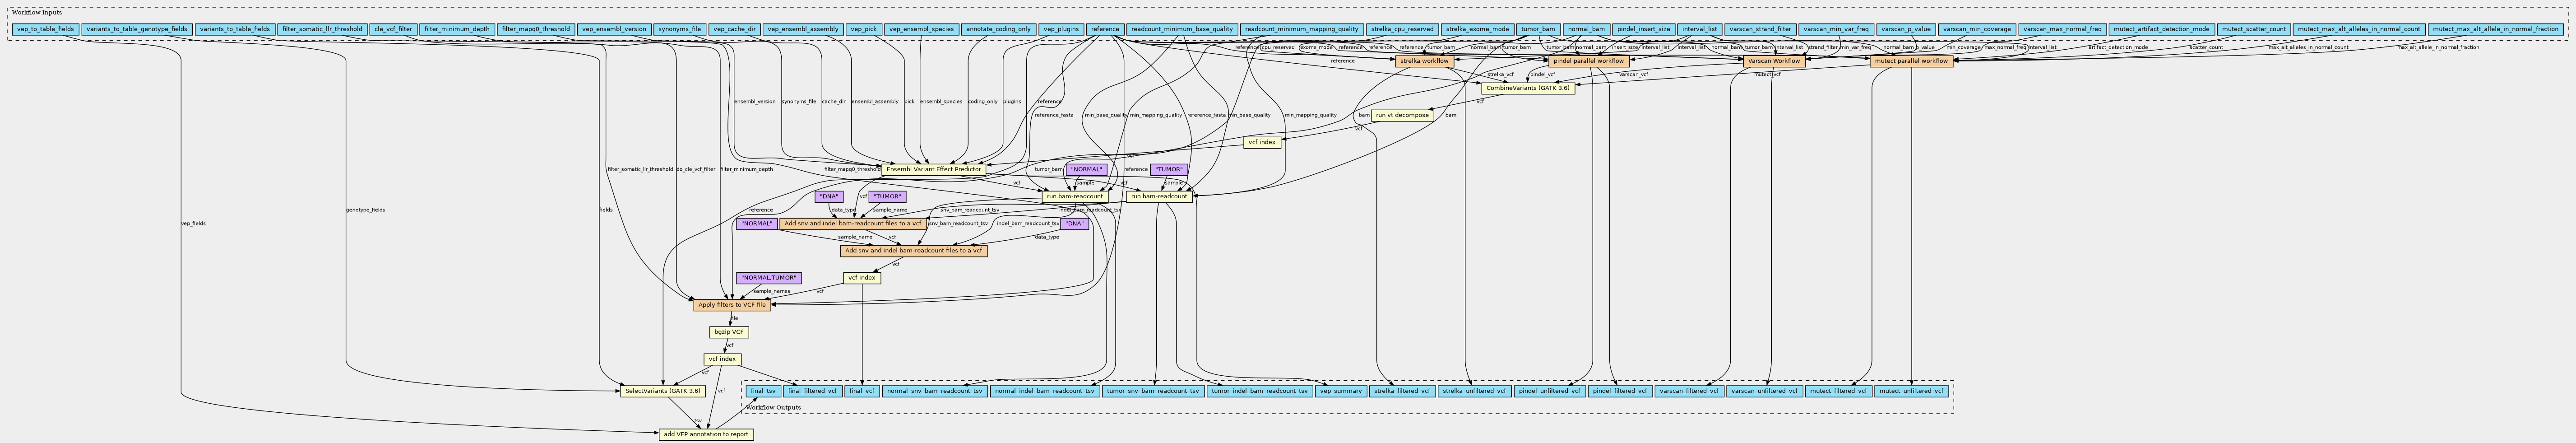Click the reference input node
2576x443 pixels.
point(1105,29)
